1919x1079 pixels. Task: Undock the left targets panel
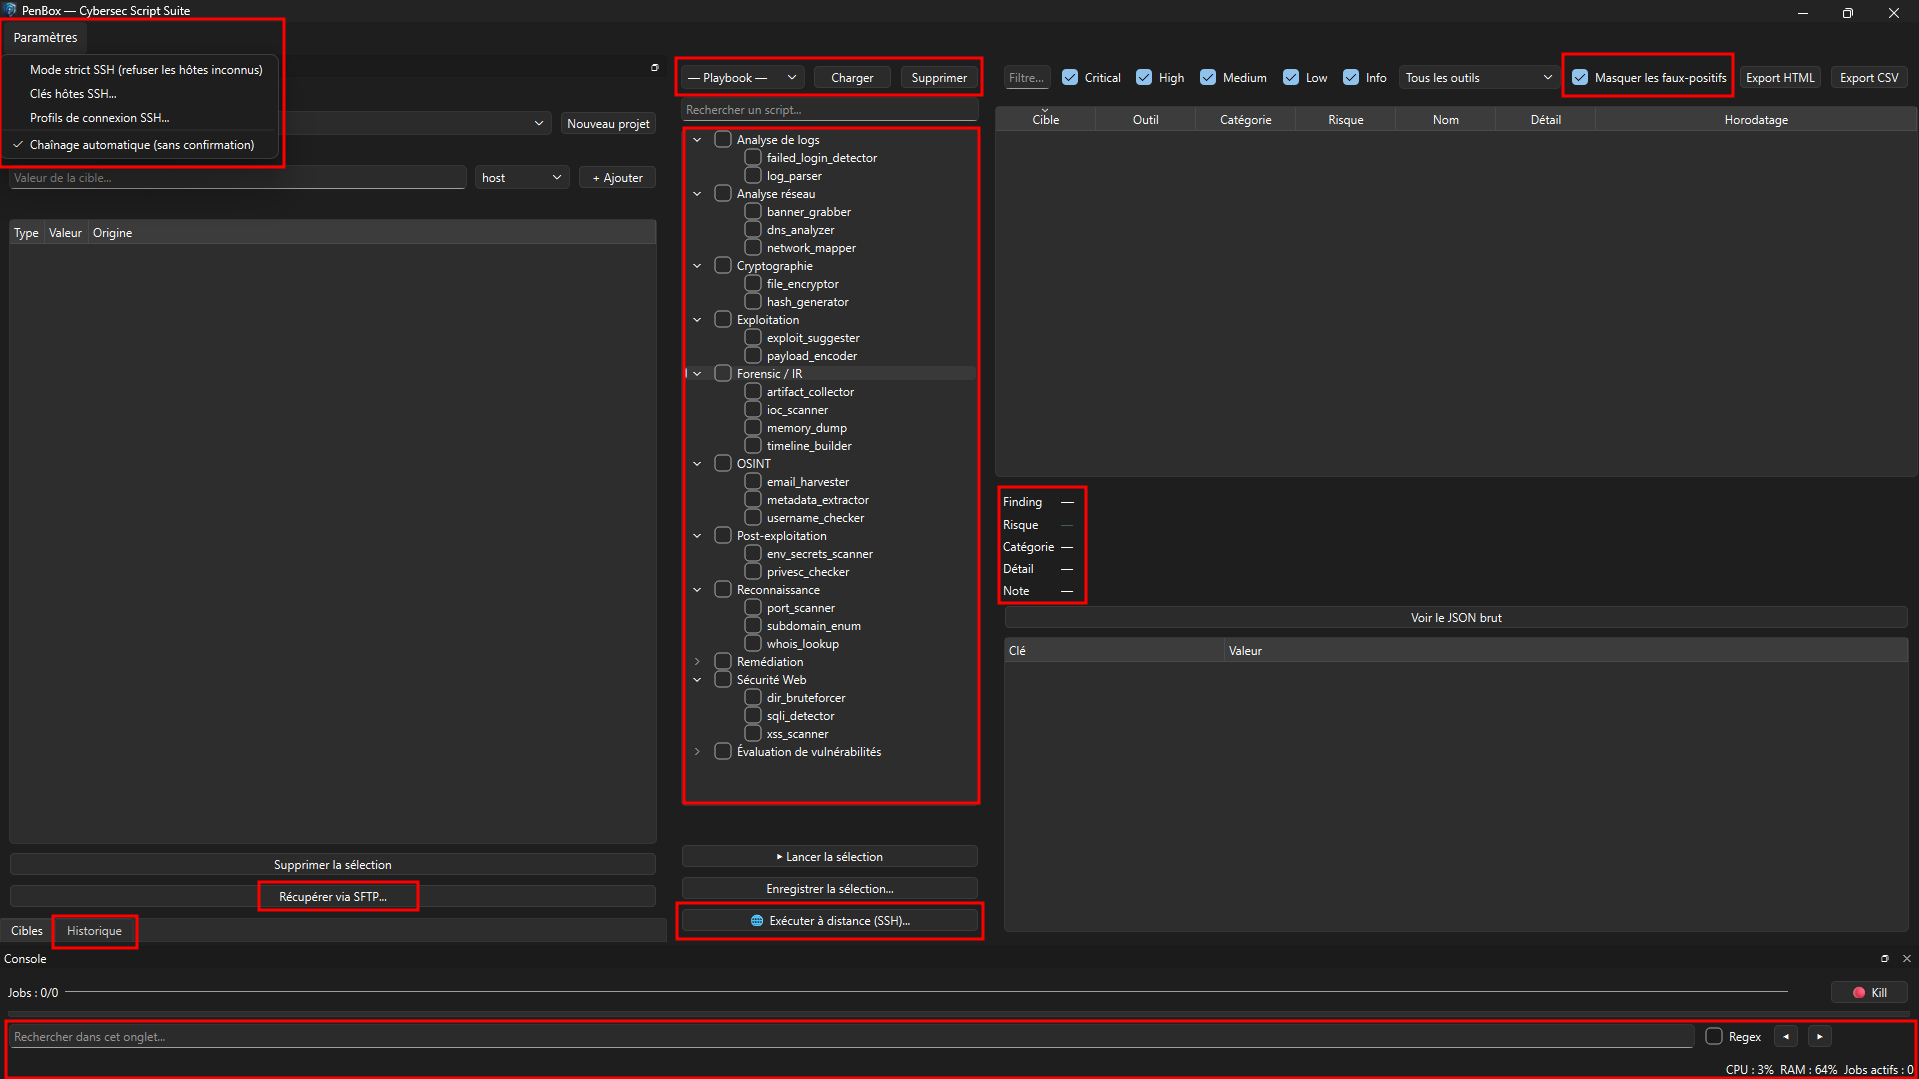(655, 67)
